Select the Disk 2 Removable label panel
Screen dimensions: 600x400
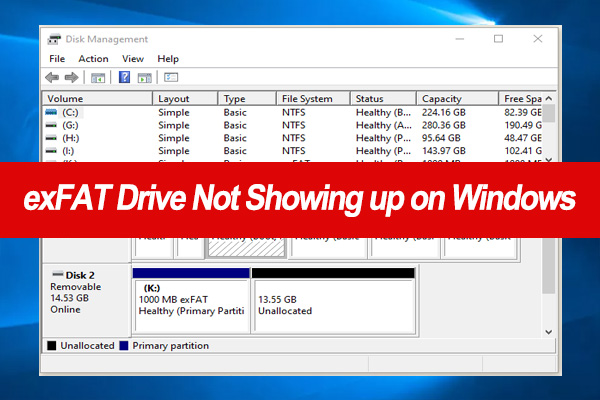coord(87,300)
